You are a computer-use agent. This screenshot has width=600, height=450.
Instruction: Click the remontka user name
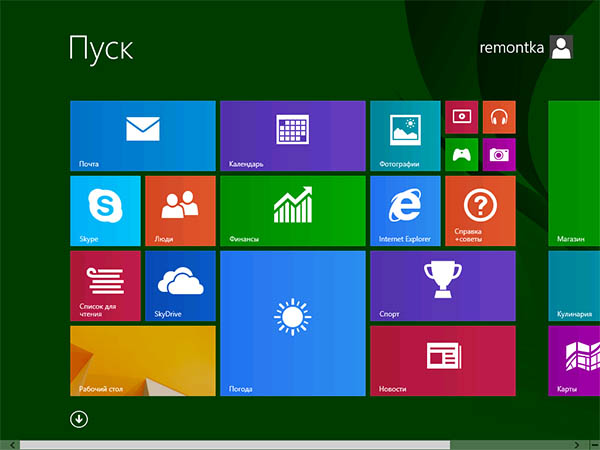coord(512,47)
